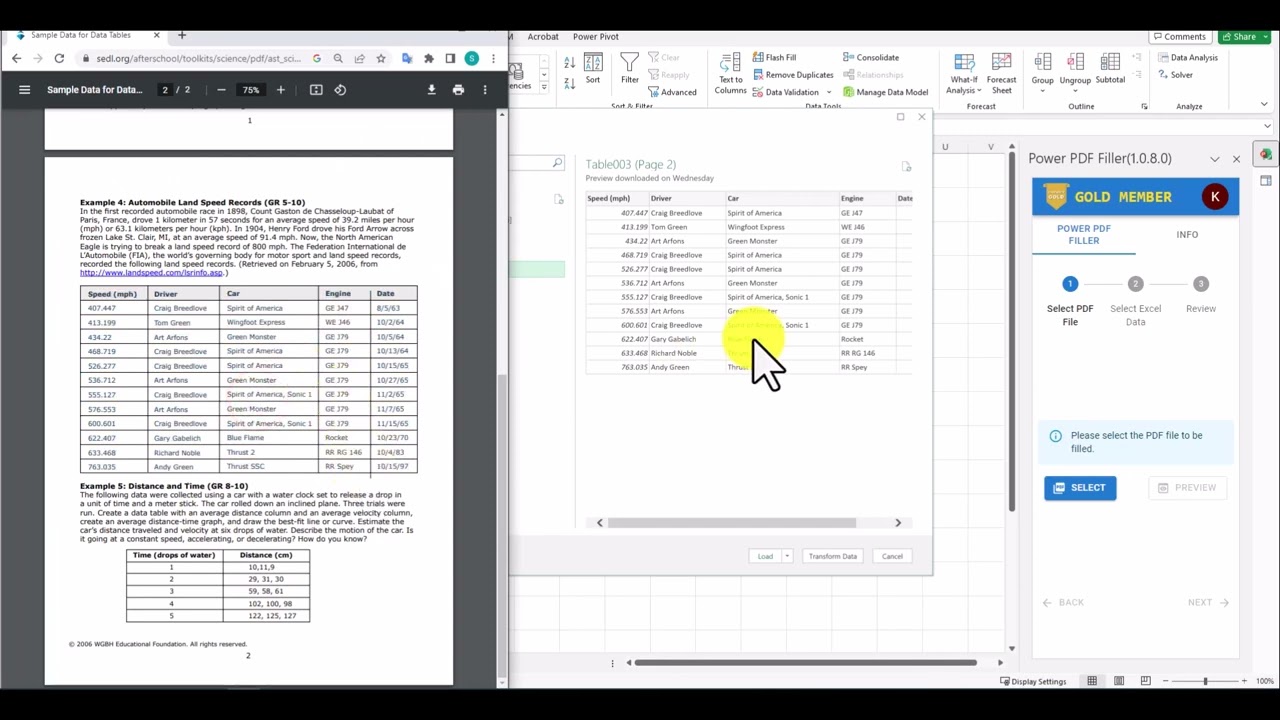
Task: Collapse the Excel ribbon with chevron
Action: [1264, 104]
